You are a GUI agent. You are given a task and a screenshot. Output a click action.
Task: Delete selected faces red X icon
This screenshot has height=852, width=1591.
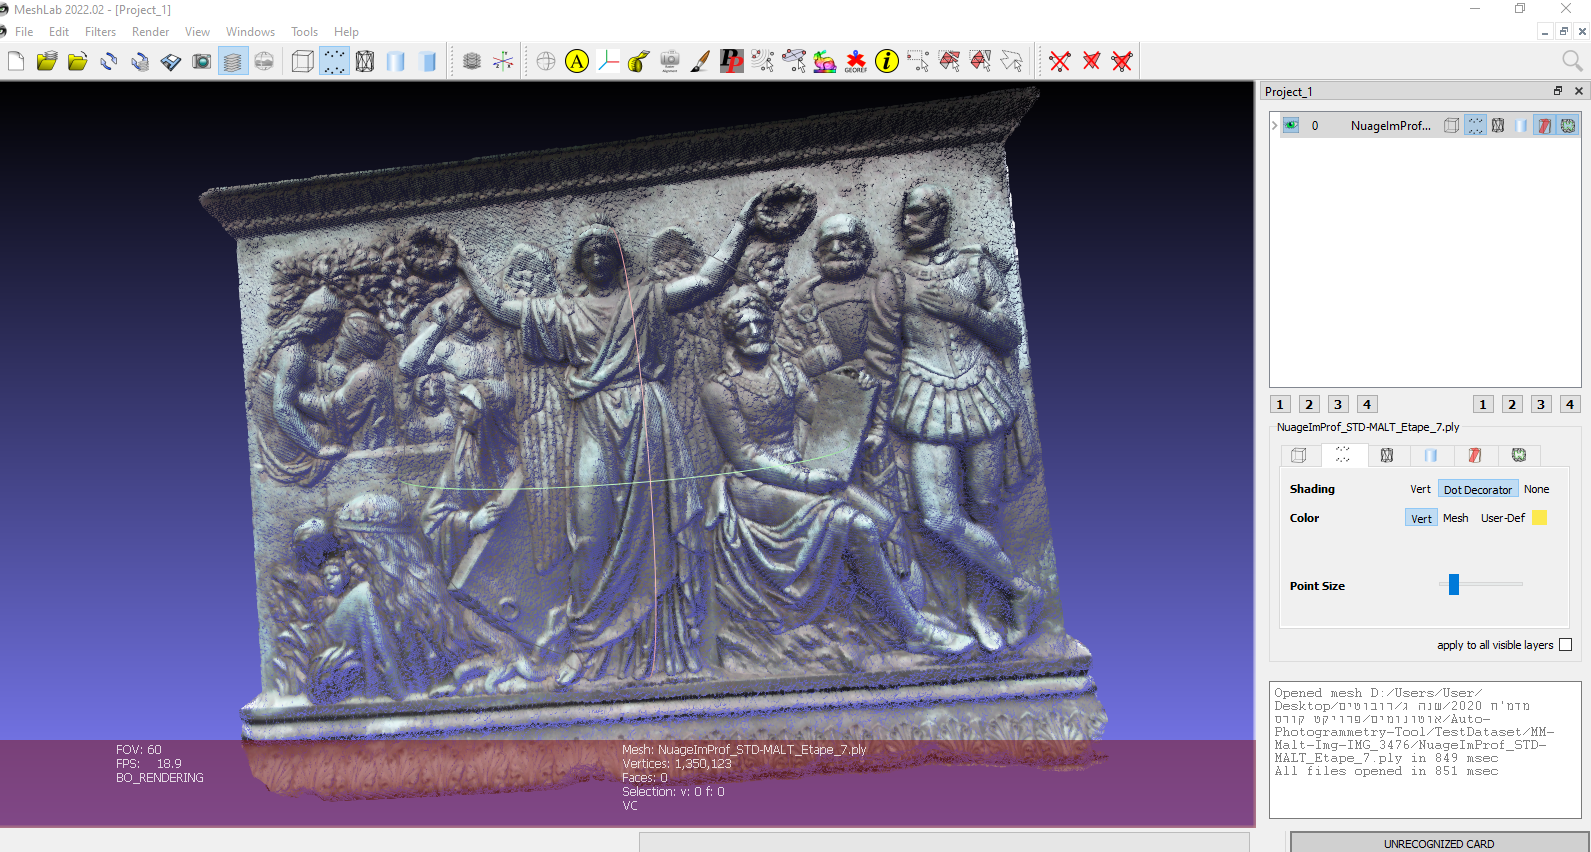click(1091, 62)
